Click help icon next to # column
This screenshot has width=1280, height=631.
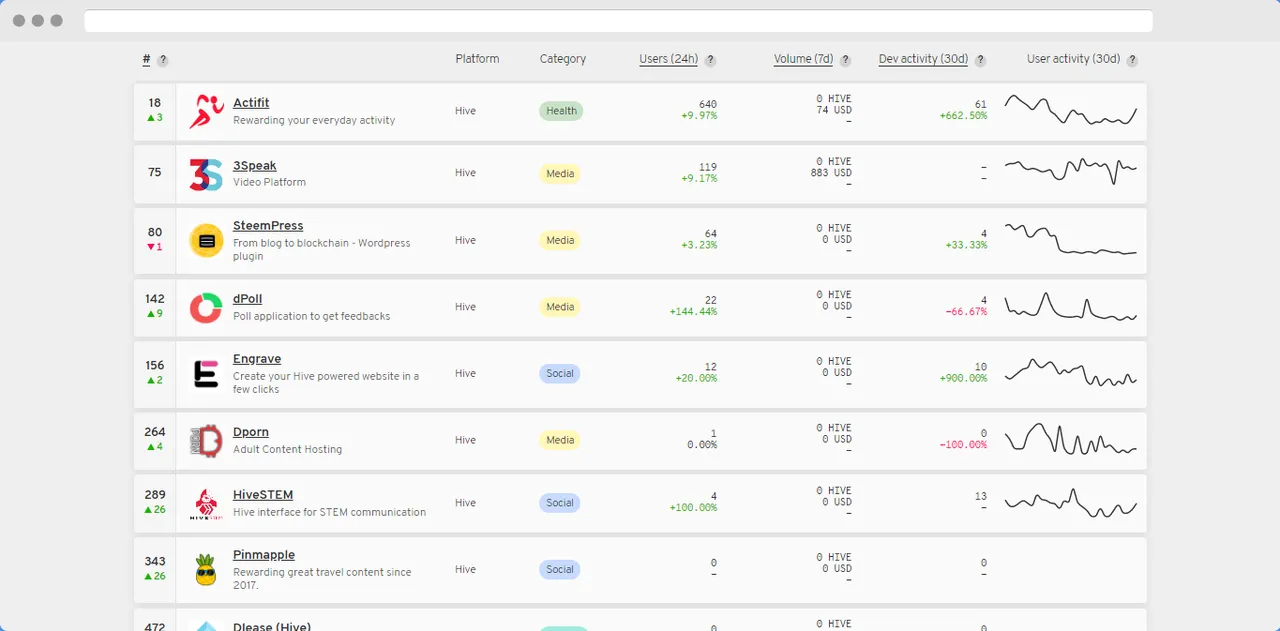point(163,60)
